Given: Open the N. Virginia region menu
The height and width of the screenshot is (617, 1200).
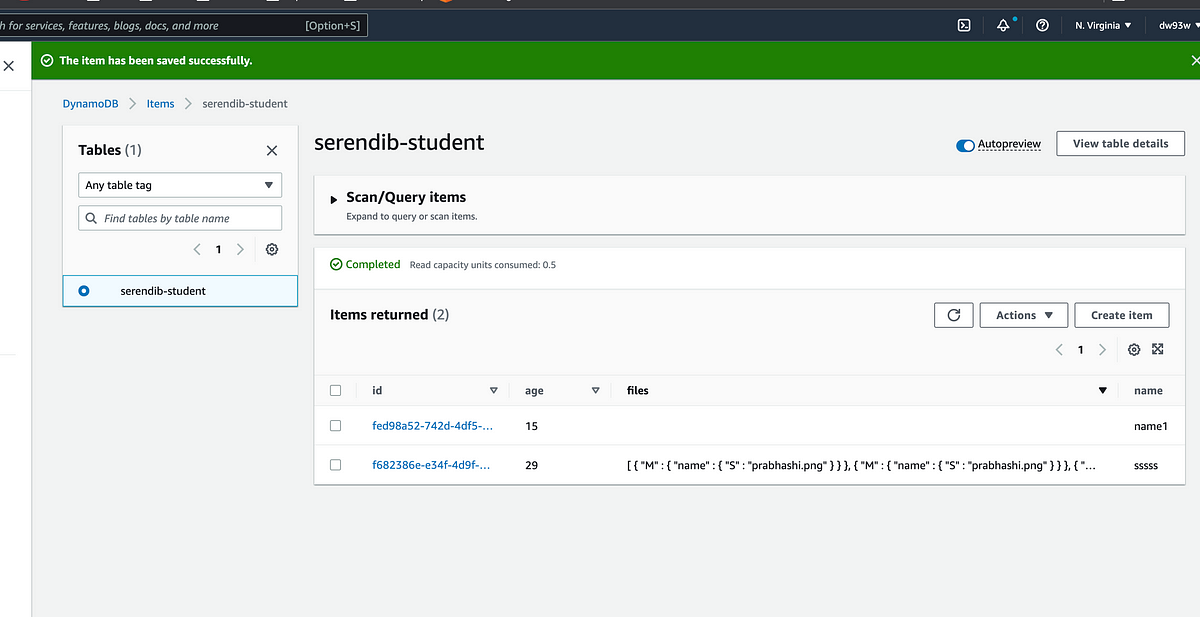Looking at the screenshot, I should tap(1103, 26).
